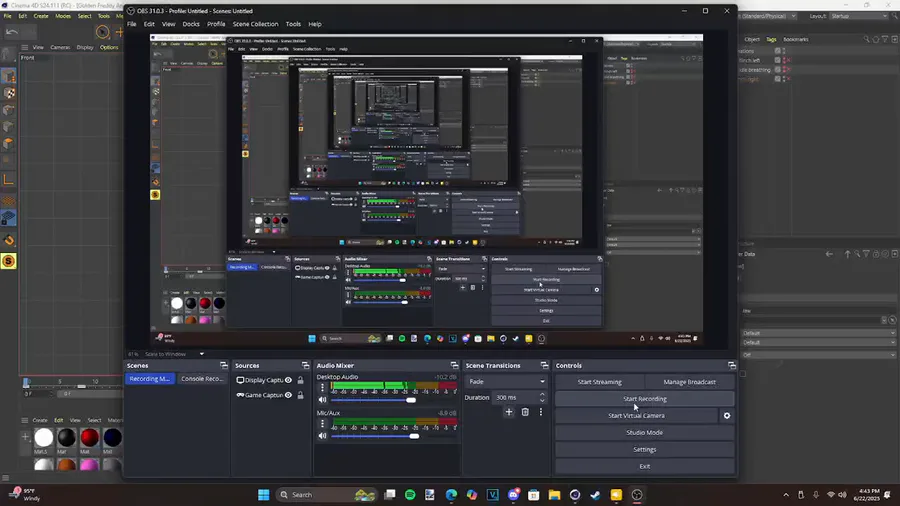This screenshot has height=506, width=900.
Task: Toggle visibility of Display Capture source
Action: [288, 380]
